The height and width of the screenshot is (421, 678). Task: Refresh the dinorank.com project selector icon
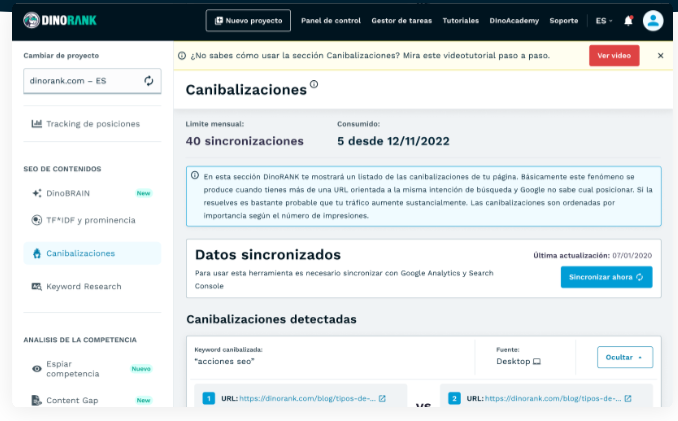[x=149, y=81]
